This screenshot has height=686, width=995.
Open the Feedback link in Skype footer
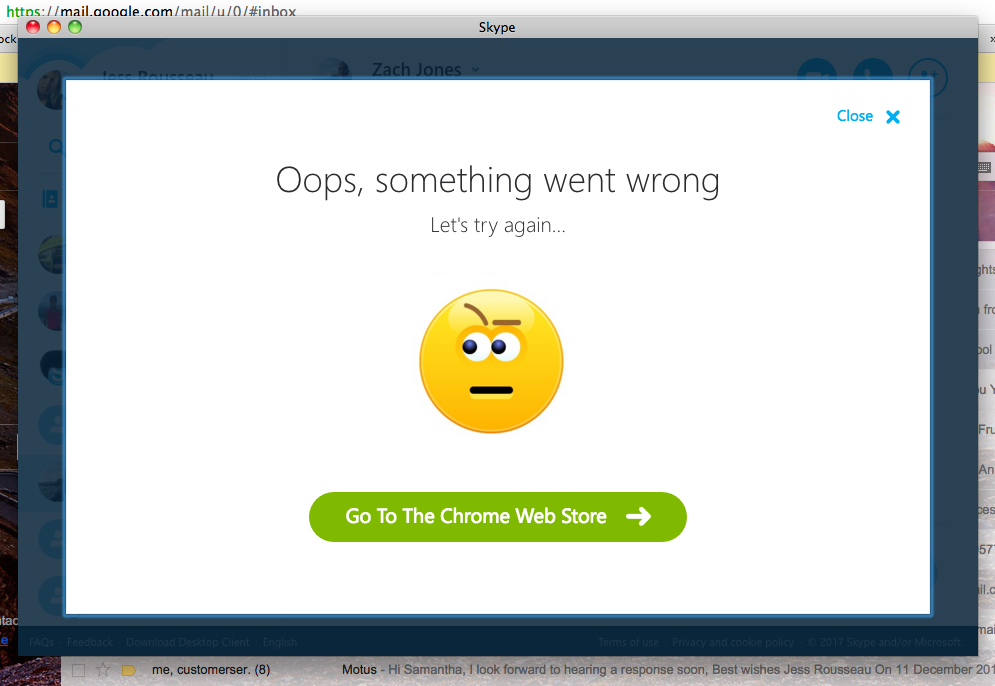click(90, 642)
